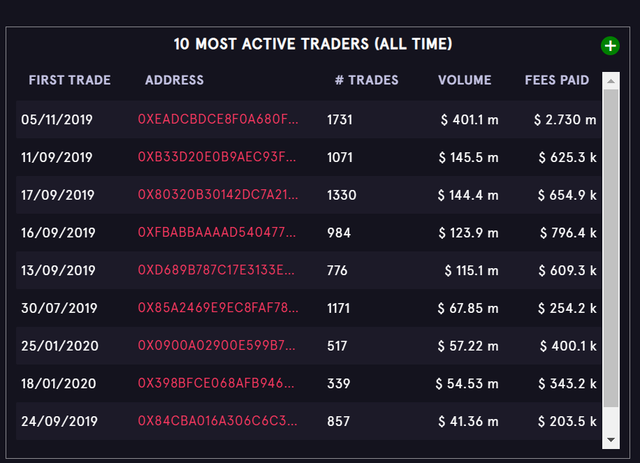The height and width of the screenshot is (463, 640).
Task: Open address 0XEADCBDCE8F0A680F link
Action: tap(218, 119)
